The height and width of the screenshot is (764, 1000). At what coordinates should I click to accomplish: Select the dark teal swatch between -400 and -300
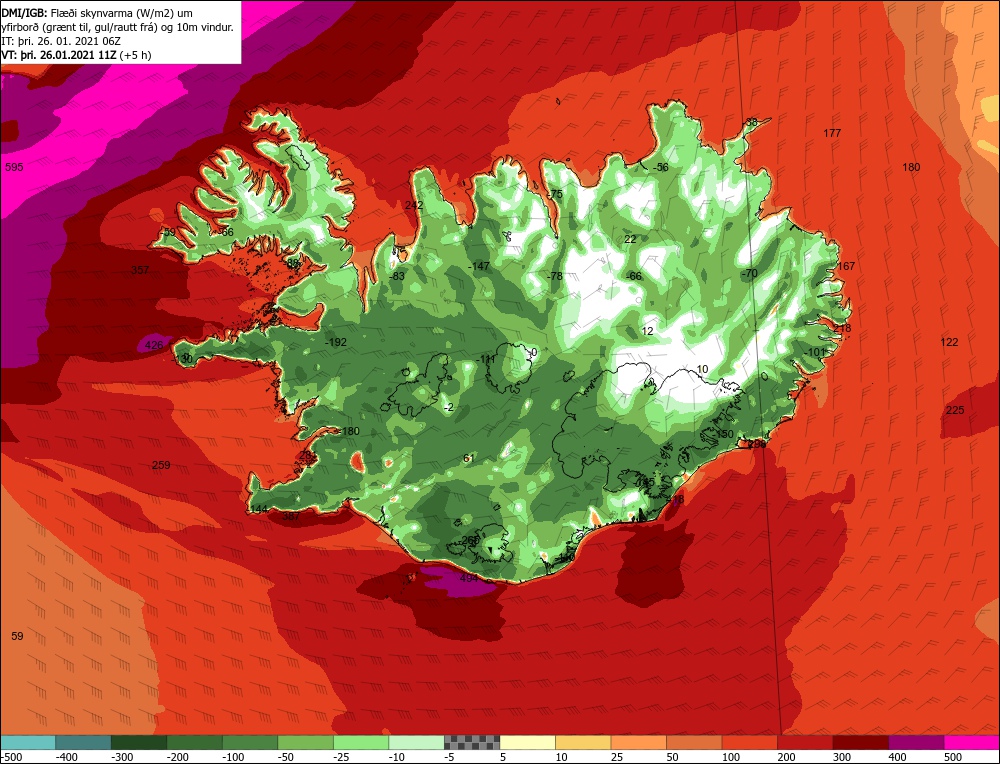tap(83, 742)
